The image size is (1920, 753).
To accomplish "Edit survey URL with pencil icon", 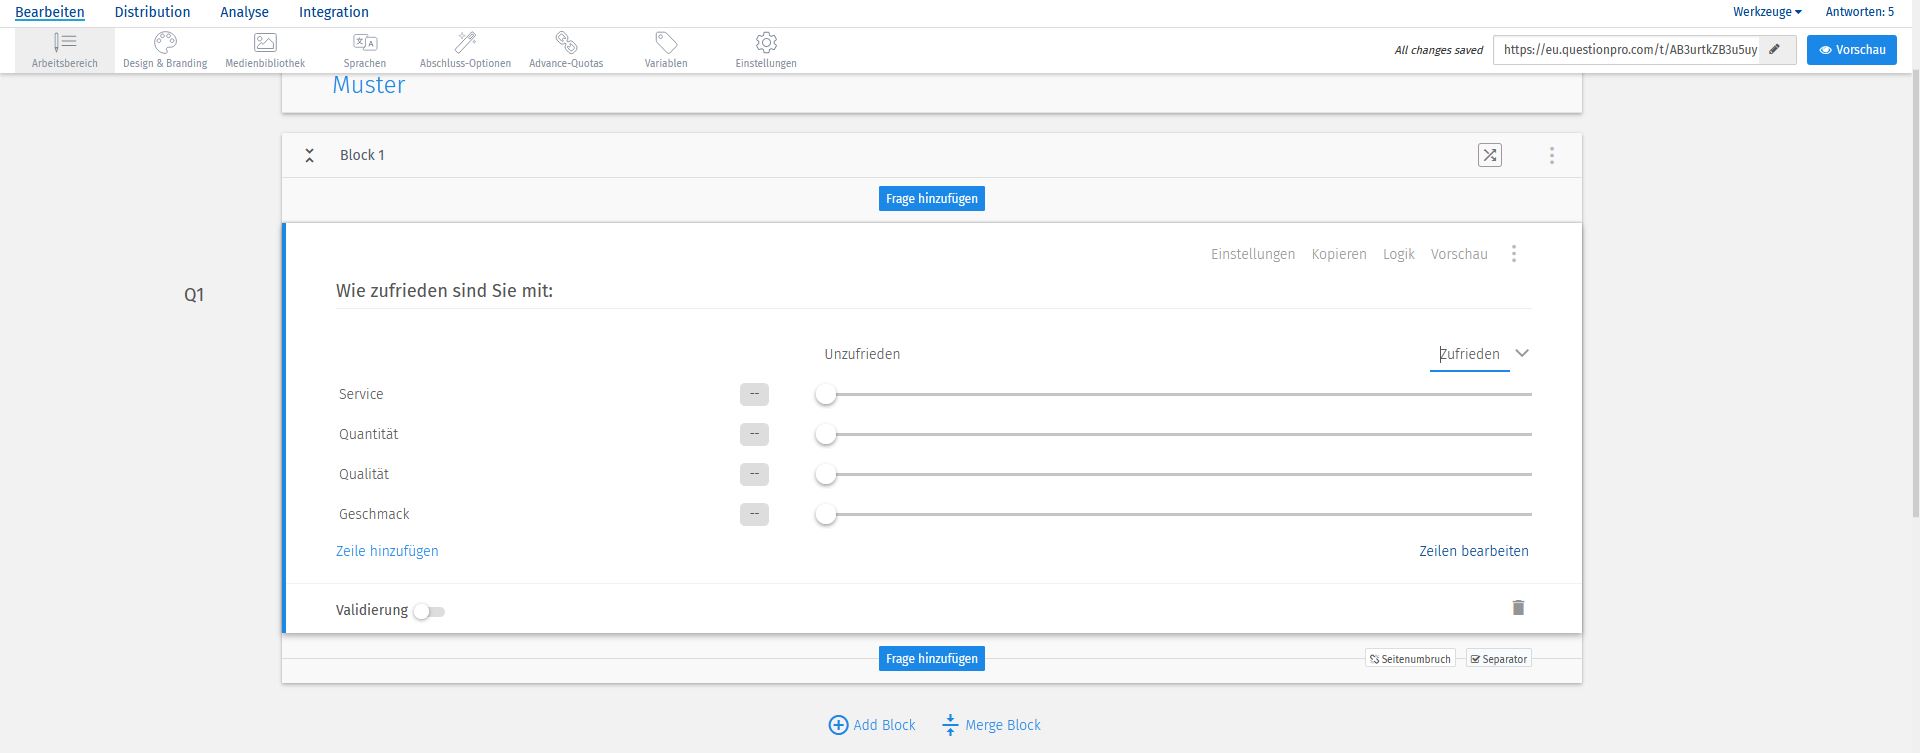I will pos(1775,50).
